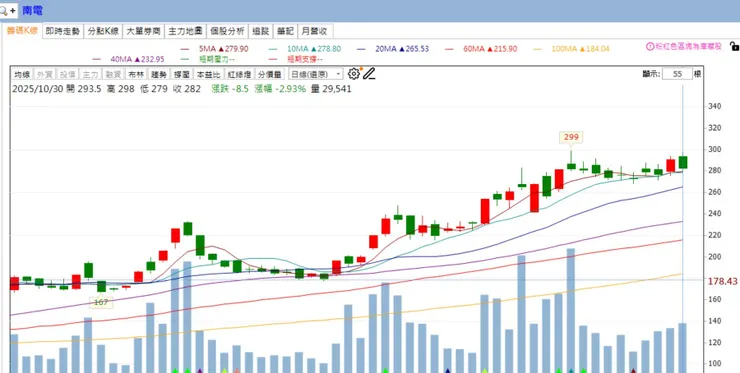Click the 40MA legend line swatch
Screen dimensions: 740x373
click(x=96, y=59)
